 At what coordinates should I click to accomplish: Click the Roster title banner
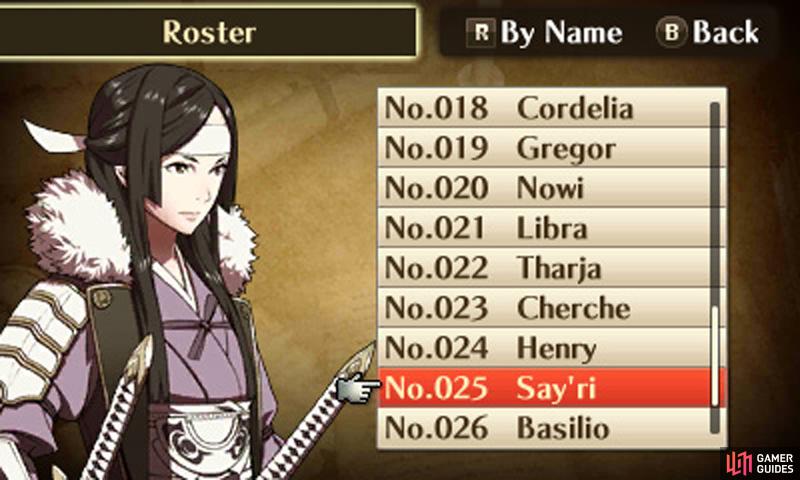208,32
